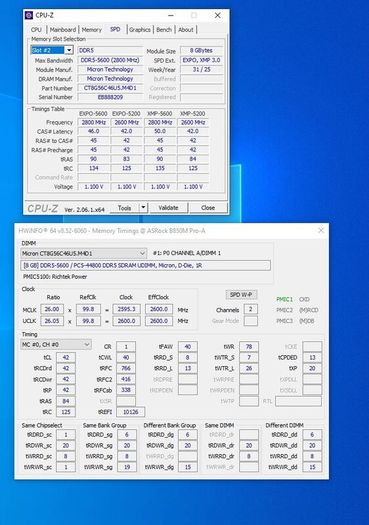This screenshot has height=525, width=369.
Task: Minimize the CPU-Z window
Action: [171, 15]
